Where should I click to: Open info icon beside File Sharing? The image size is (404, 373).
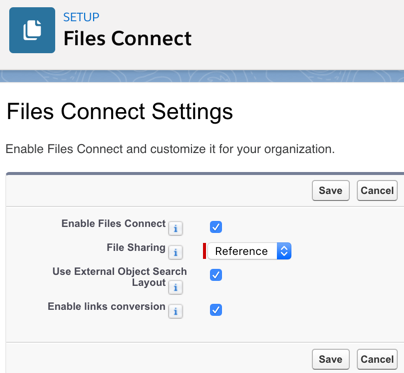tap(175, 252)
